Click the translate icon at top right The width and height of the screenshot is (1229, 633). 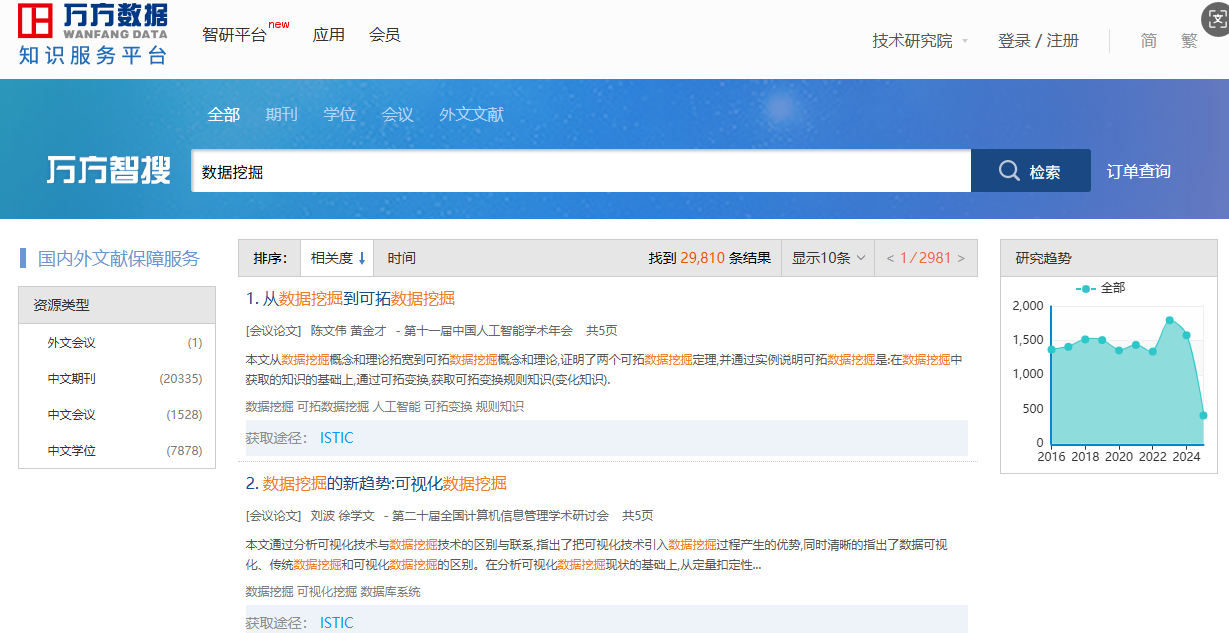[1214, 20]
